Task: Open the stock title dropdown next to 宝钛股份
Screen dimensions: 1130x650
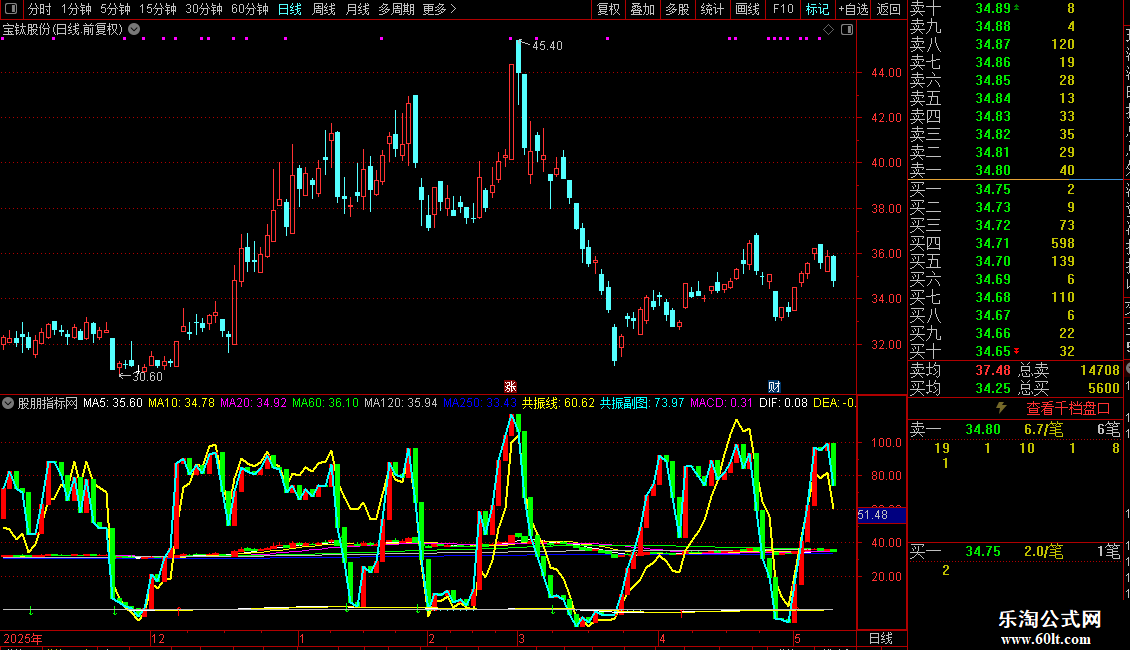Action: coord(134,30)
